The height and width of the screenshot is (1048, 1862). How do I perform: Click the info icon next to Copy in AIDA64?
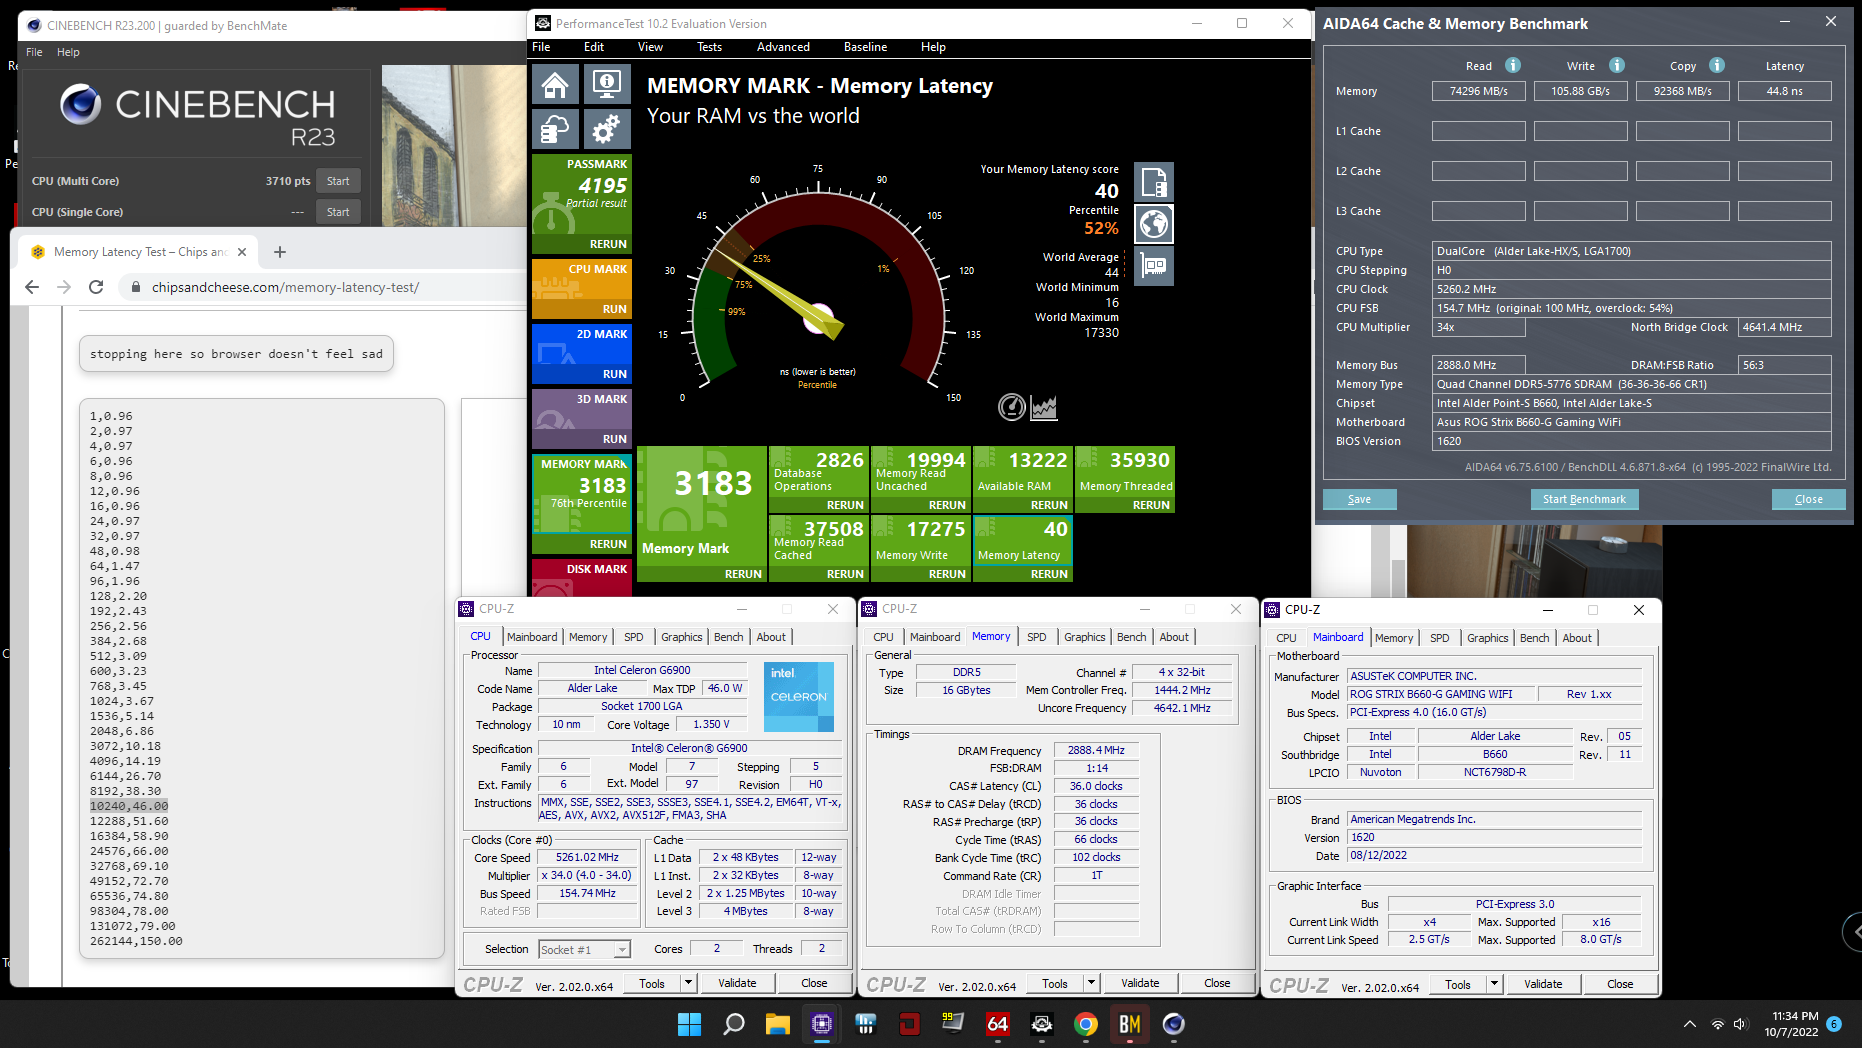coord(1717,65)
